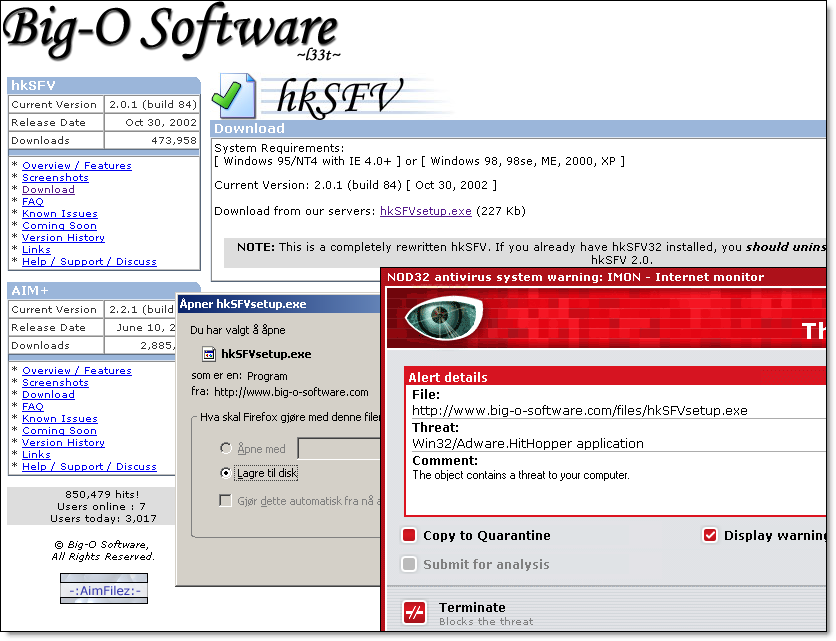Open AIM+ Screenshots link
The width and height of the screenshot is (836, 641).
[55, 383]
